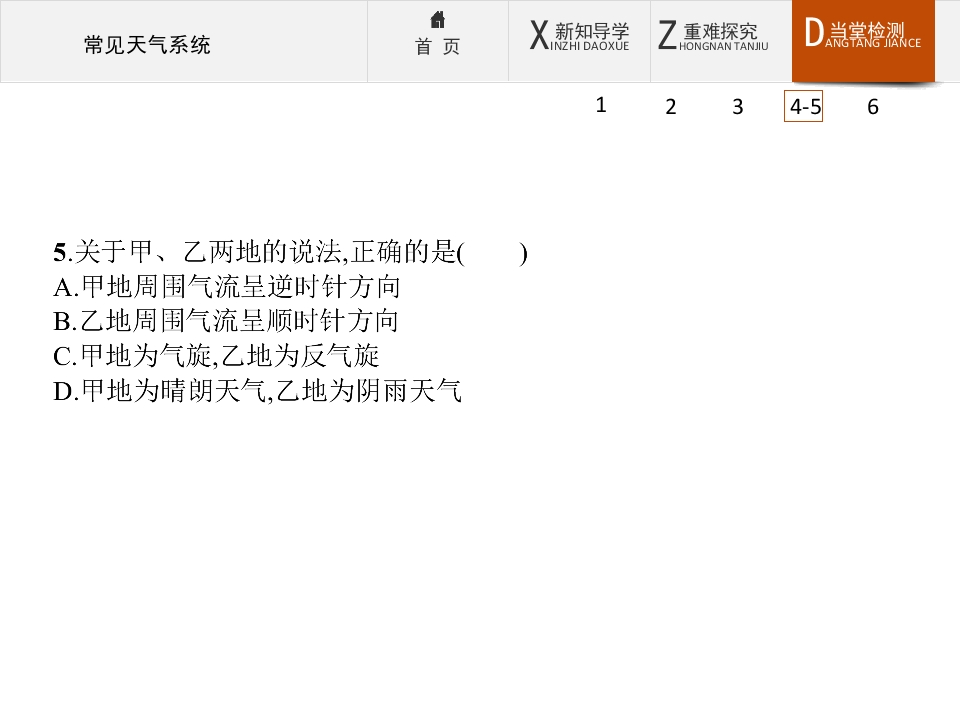
Task: Switch to the 重难探究 tab
Action: click(x=721, y=41)
